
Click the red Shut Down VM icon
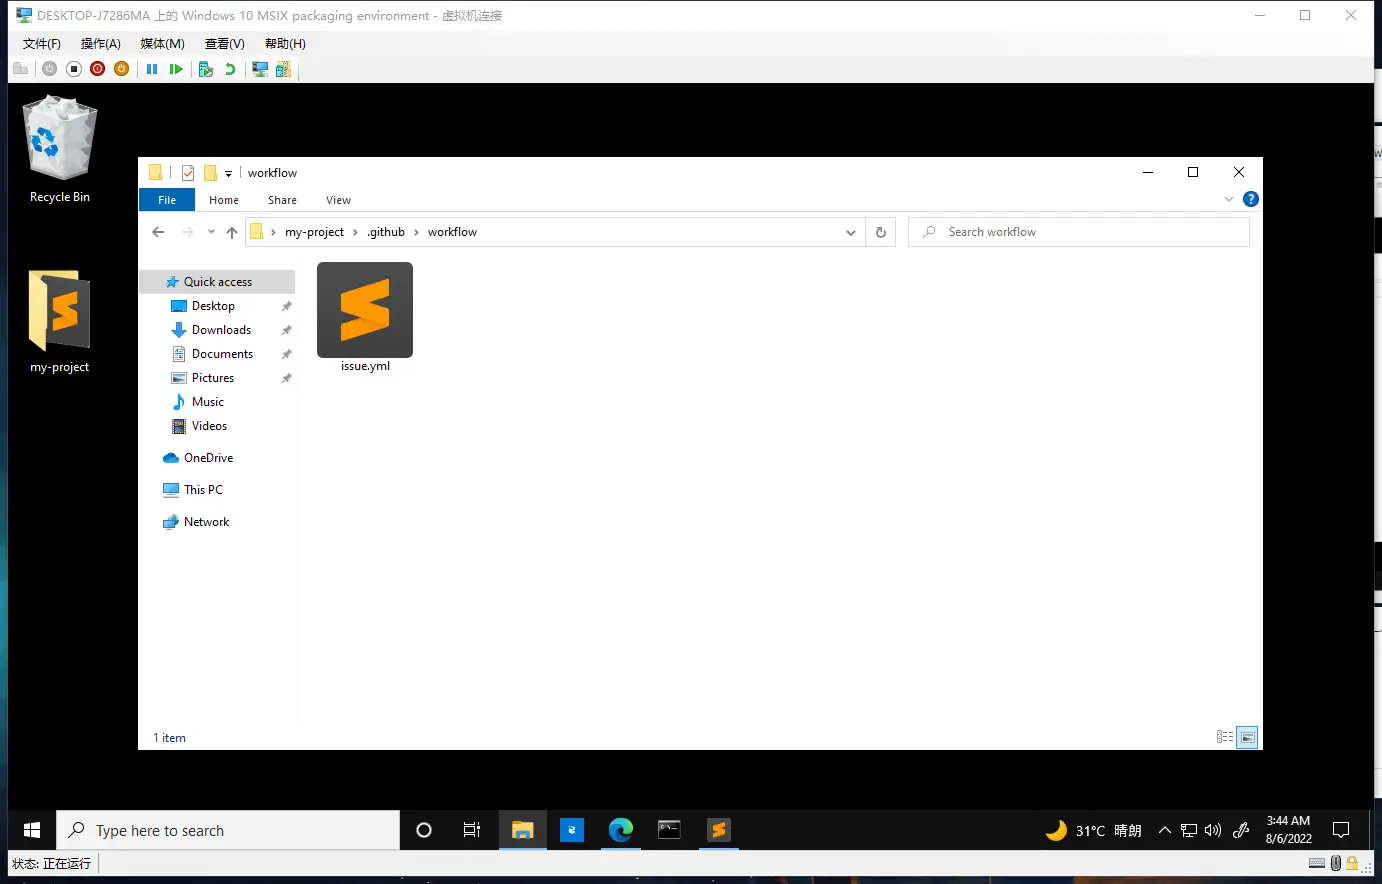[97, 69]
